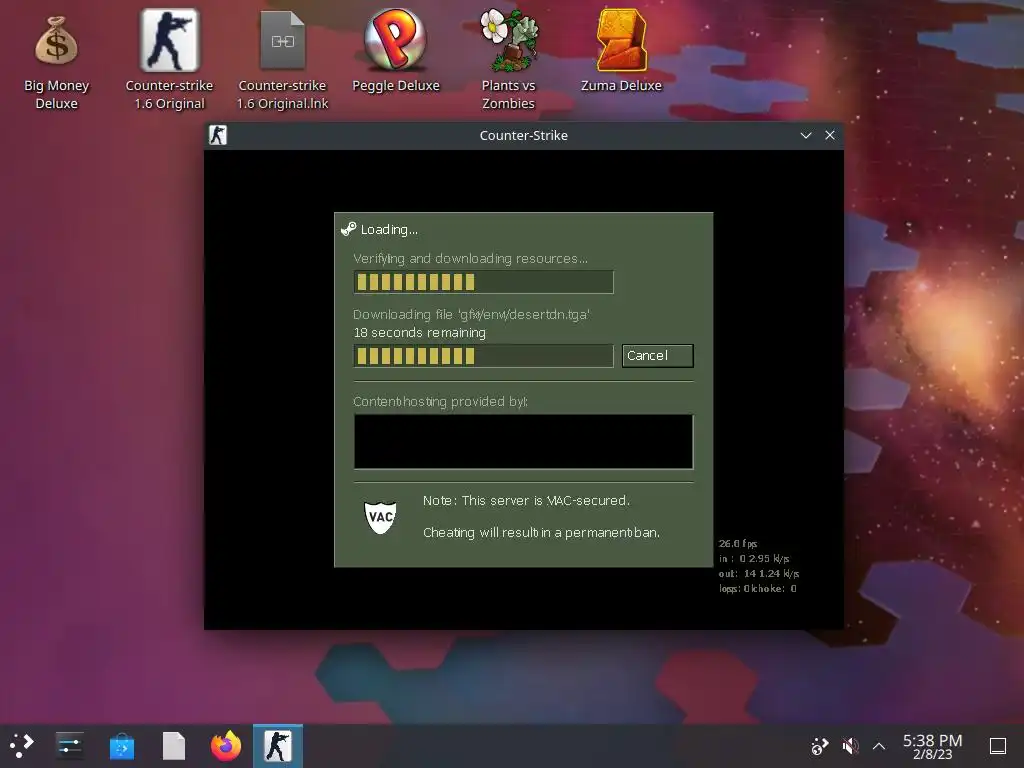This screenshot has width=1024, height=768.
Task: Click the content hosting black box
Action: 523,441
